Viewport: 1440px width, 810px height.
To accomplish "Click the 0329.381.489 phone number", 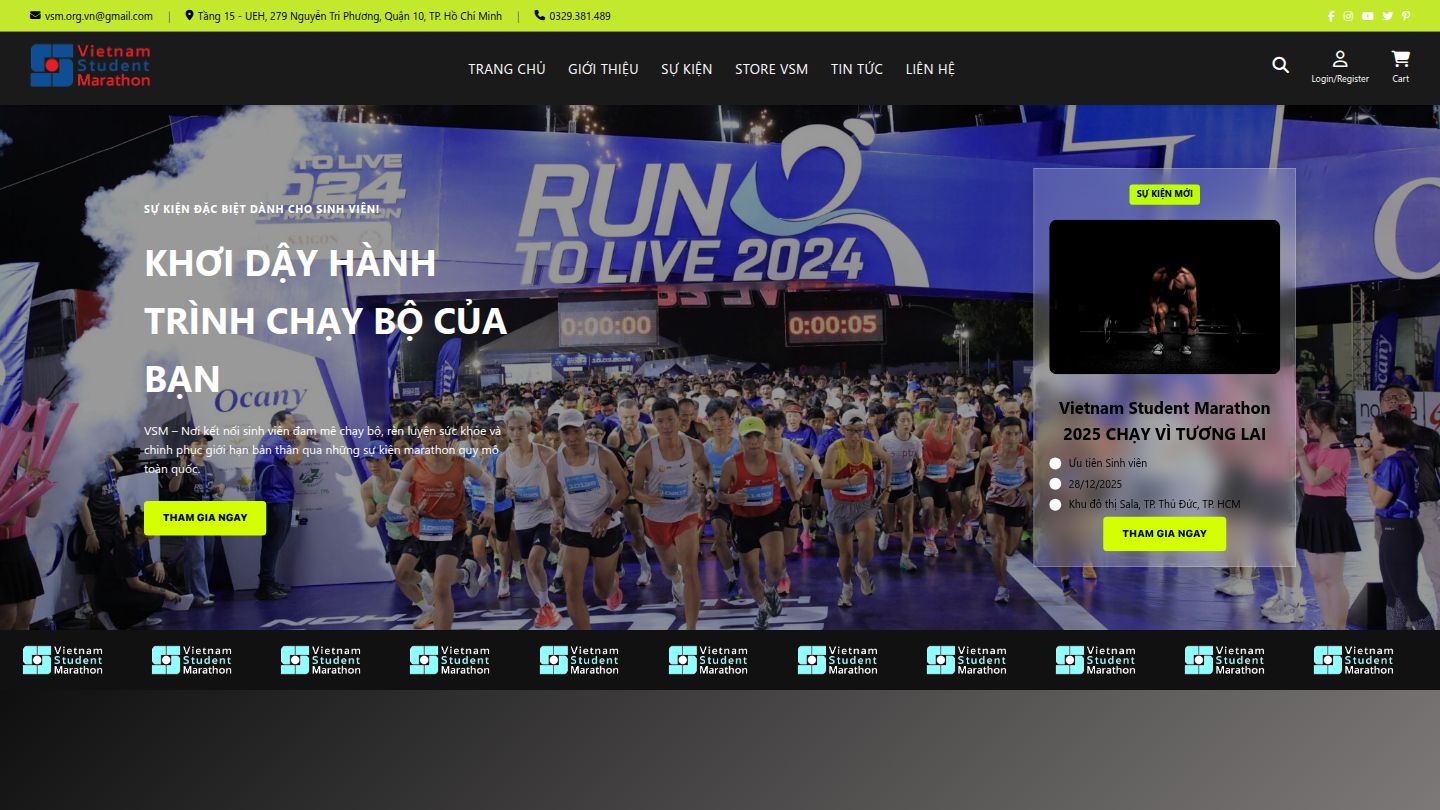I will [x=580, y=16].
